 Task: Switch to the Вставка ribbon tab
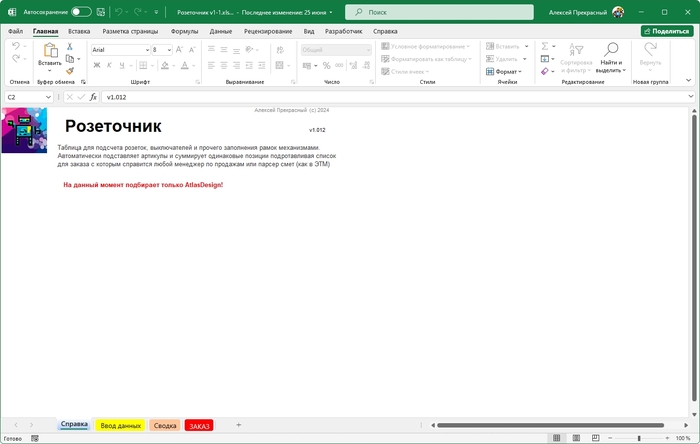(x=79, y=31)
